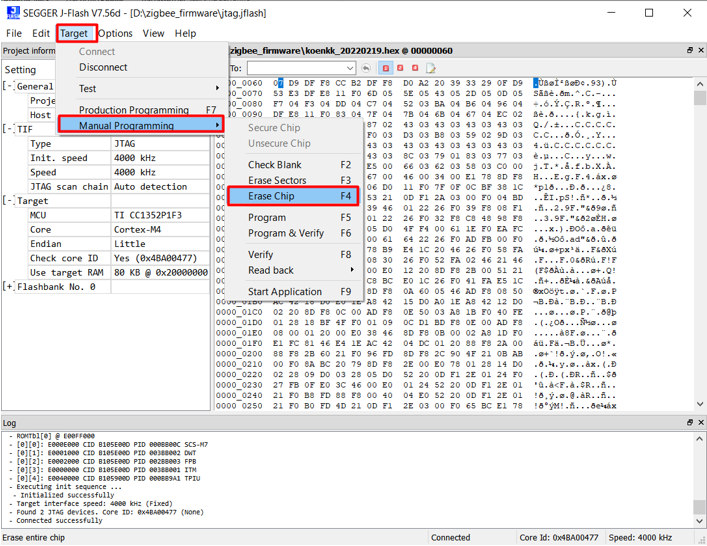Click the 'Connected successfully' log line
The image size is (707, 546).
click(59, 520)
